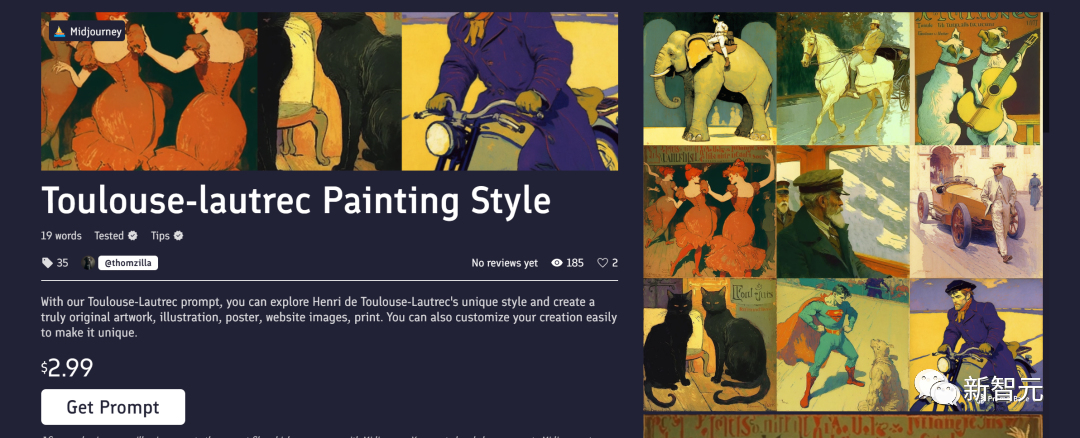View the vintage race car image

[977, 211]
